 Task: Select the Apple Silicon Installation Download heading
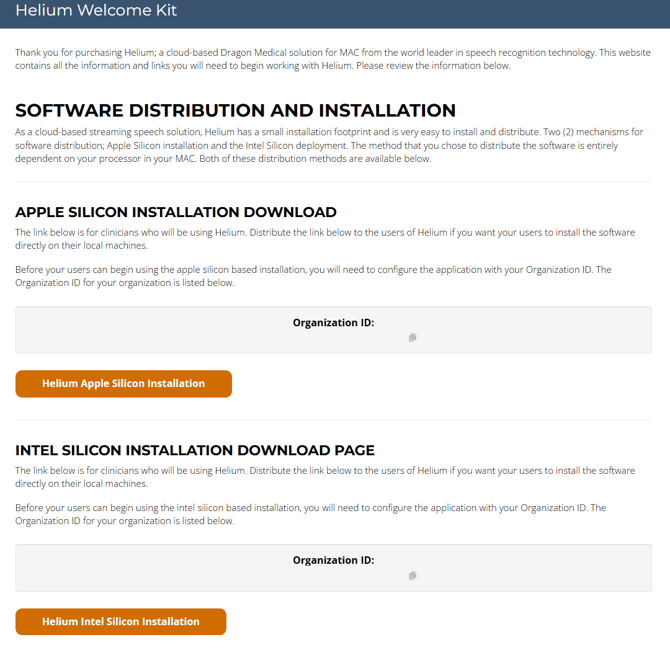[176, 212]
